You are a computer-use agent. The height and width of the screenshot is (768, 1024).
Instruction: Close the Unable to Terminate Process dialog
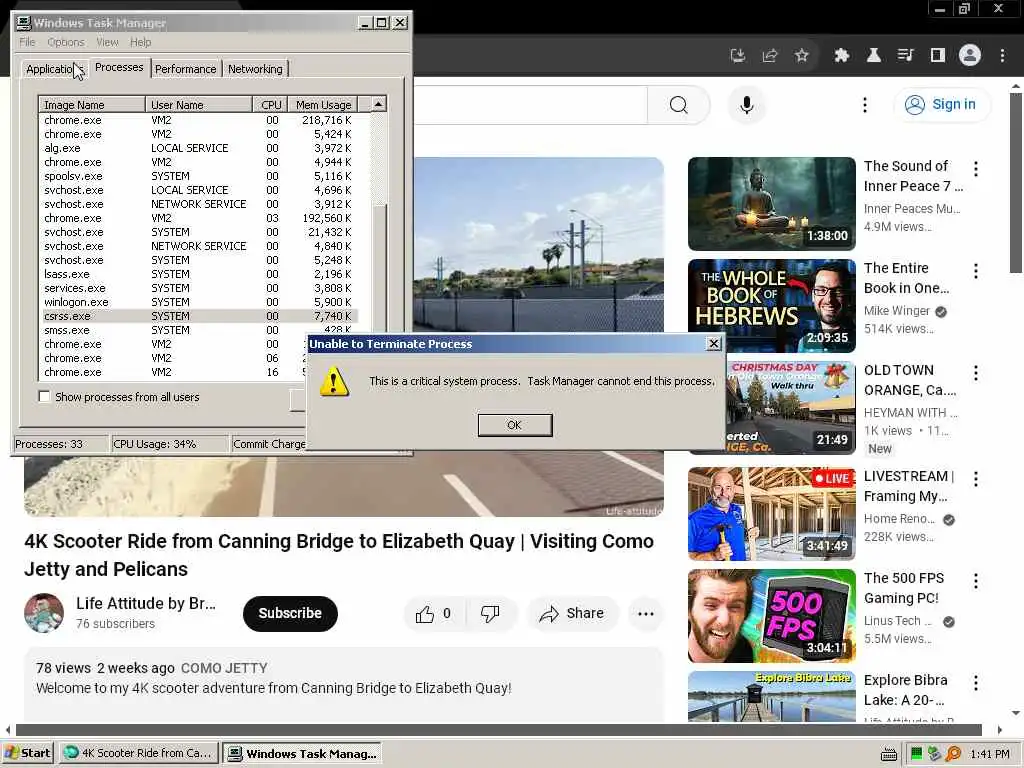click(x=714, y=344)
